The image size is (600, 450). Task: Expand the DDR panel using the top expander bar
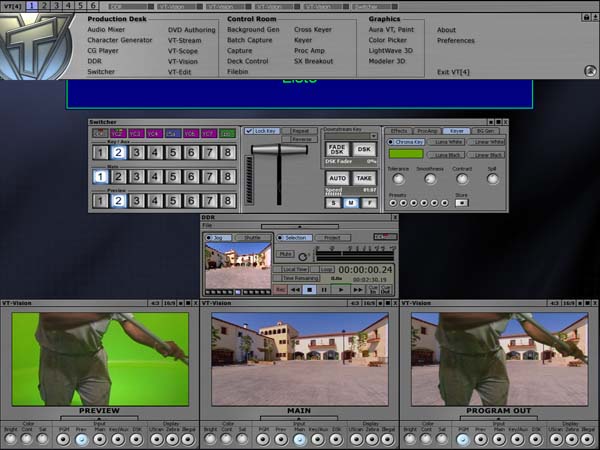tap(300, 227)
